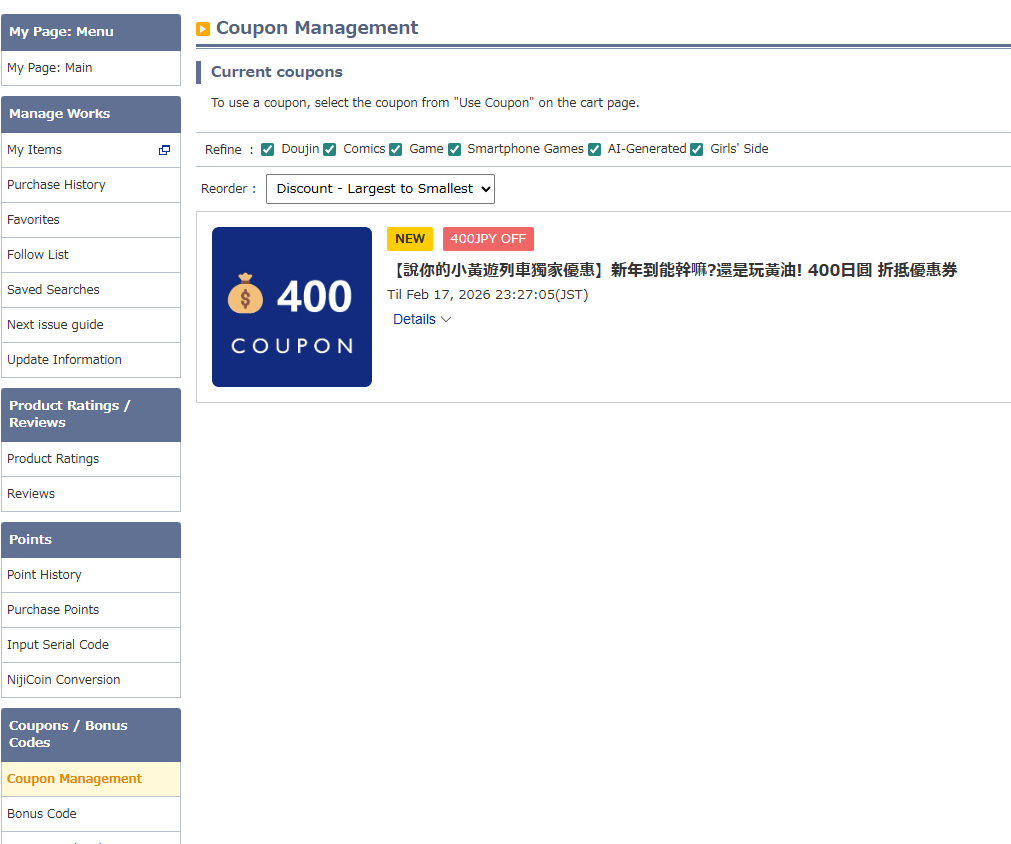Open the Bonus Code page

tap(42, 814)
